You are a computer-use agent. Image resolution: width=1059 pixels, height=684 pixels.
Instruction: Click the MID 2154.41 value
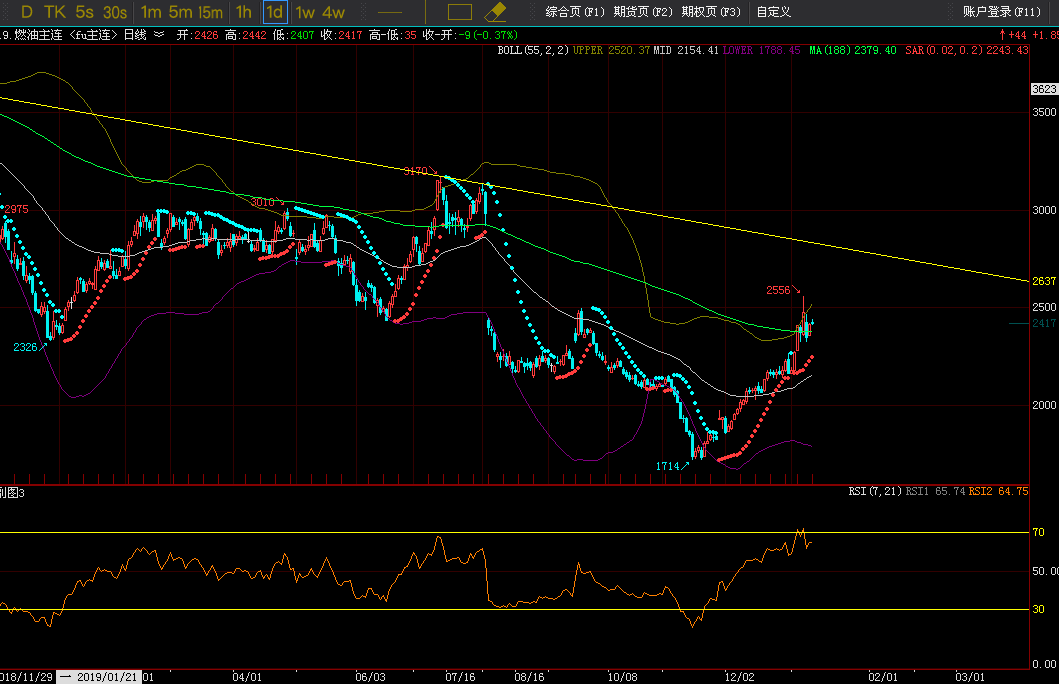tap(686, 50)
